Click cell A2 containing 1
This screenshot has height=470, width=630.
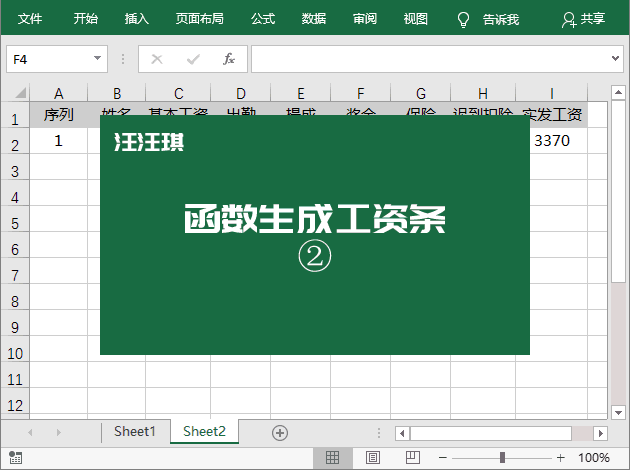tap(59, 141)
